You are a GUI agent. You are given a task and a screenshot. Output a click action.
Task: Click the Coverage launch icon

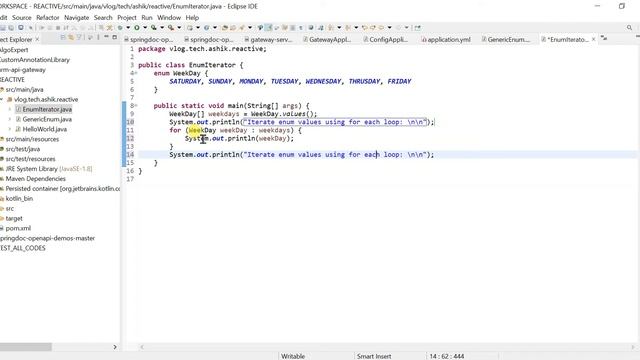154,28
